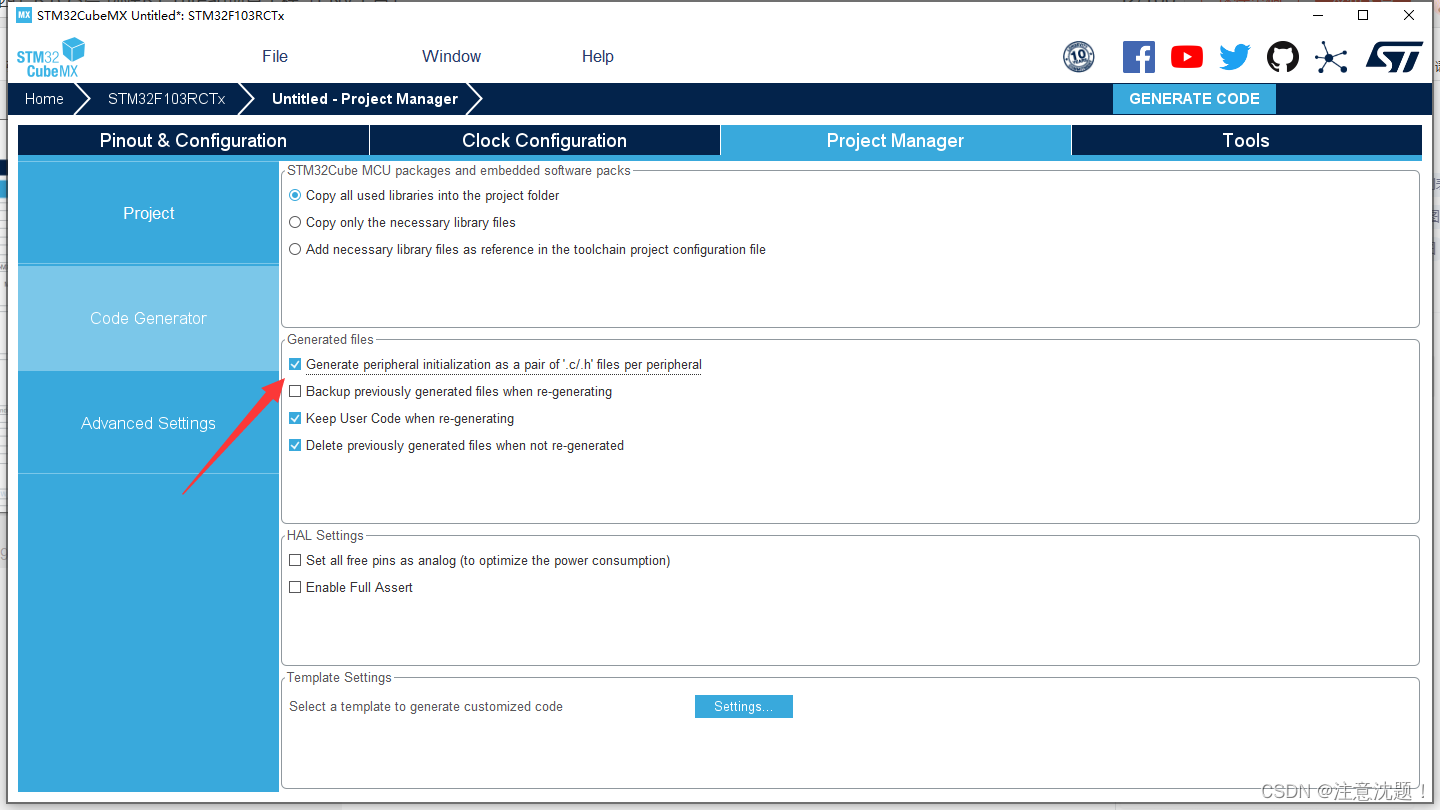
Task: Select the Project Manager tab
Action: pos(895,140)
